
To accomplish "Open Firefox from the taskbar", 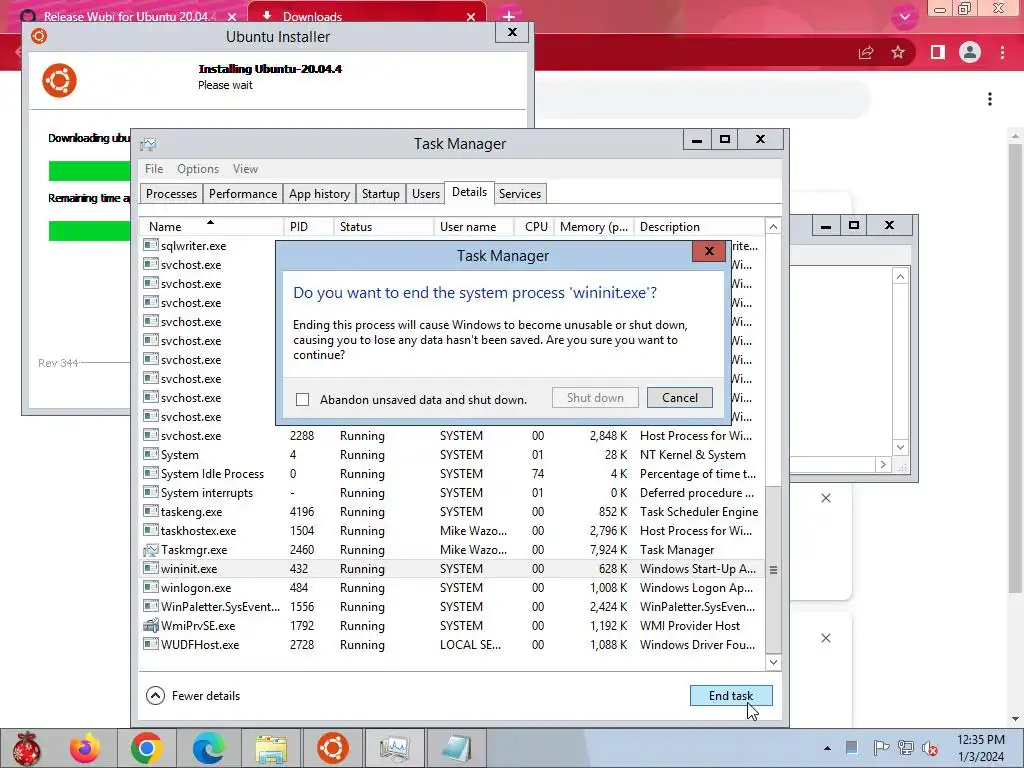I will [86, 748].
